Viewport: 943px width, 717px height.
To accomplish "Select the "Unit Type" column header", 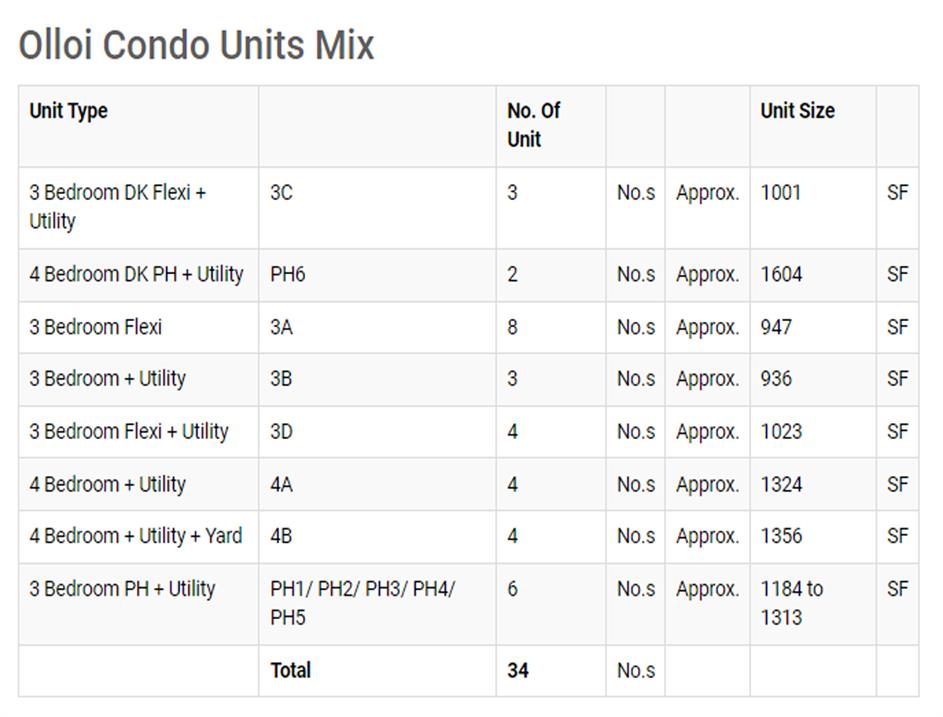I will pos(68,111).
